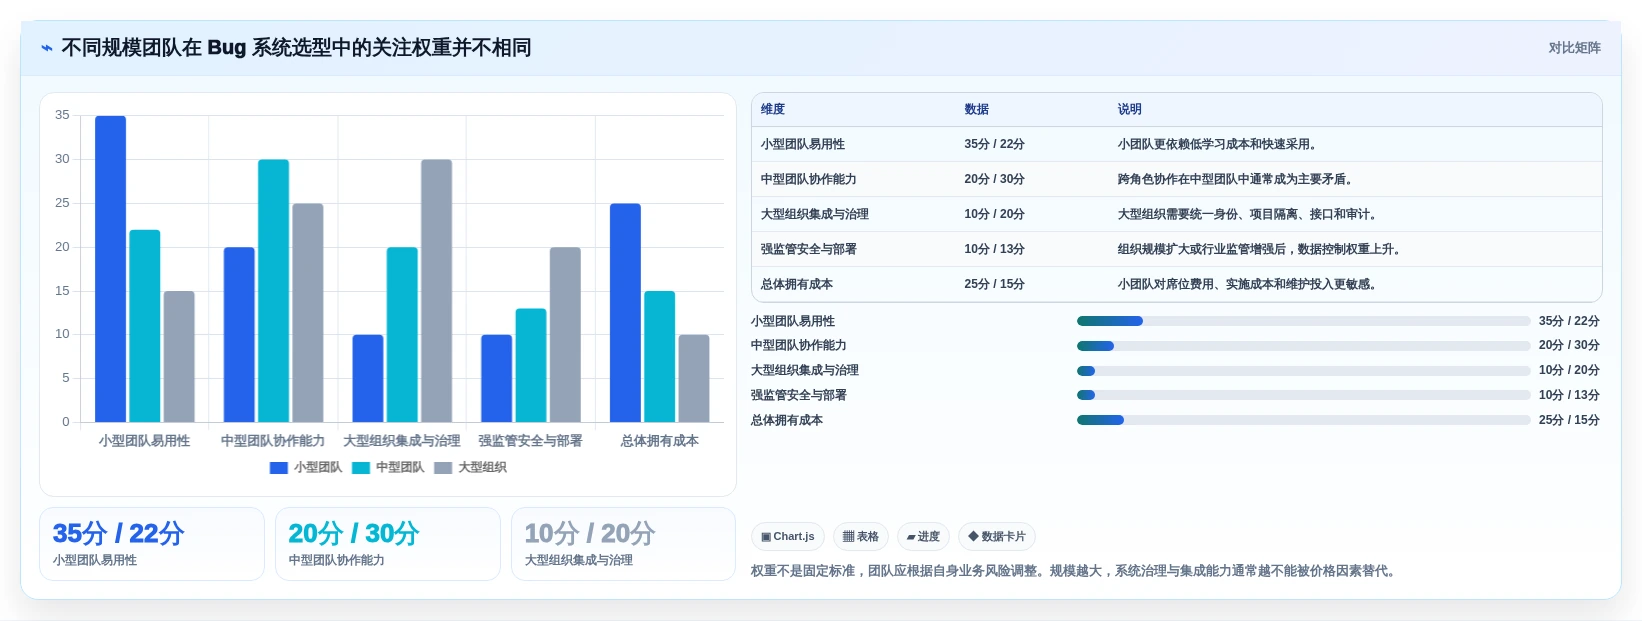Click the panel title about Bug 系统选型

point(296,48)
